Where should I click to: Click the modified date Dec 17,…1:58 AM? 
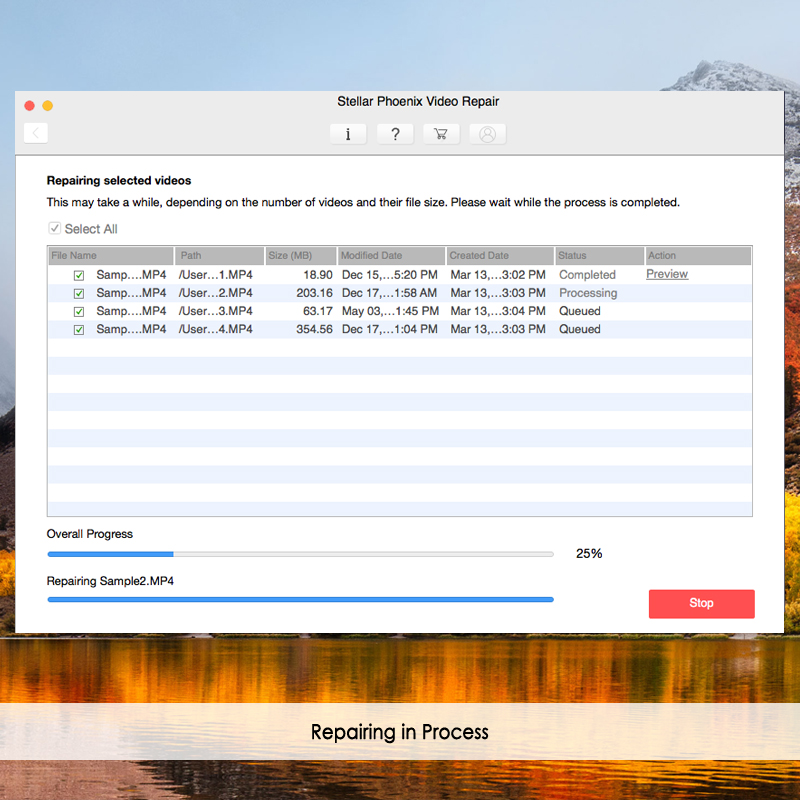389,293
